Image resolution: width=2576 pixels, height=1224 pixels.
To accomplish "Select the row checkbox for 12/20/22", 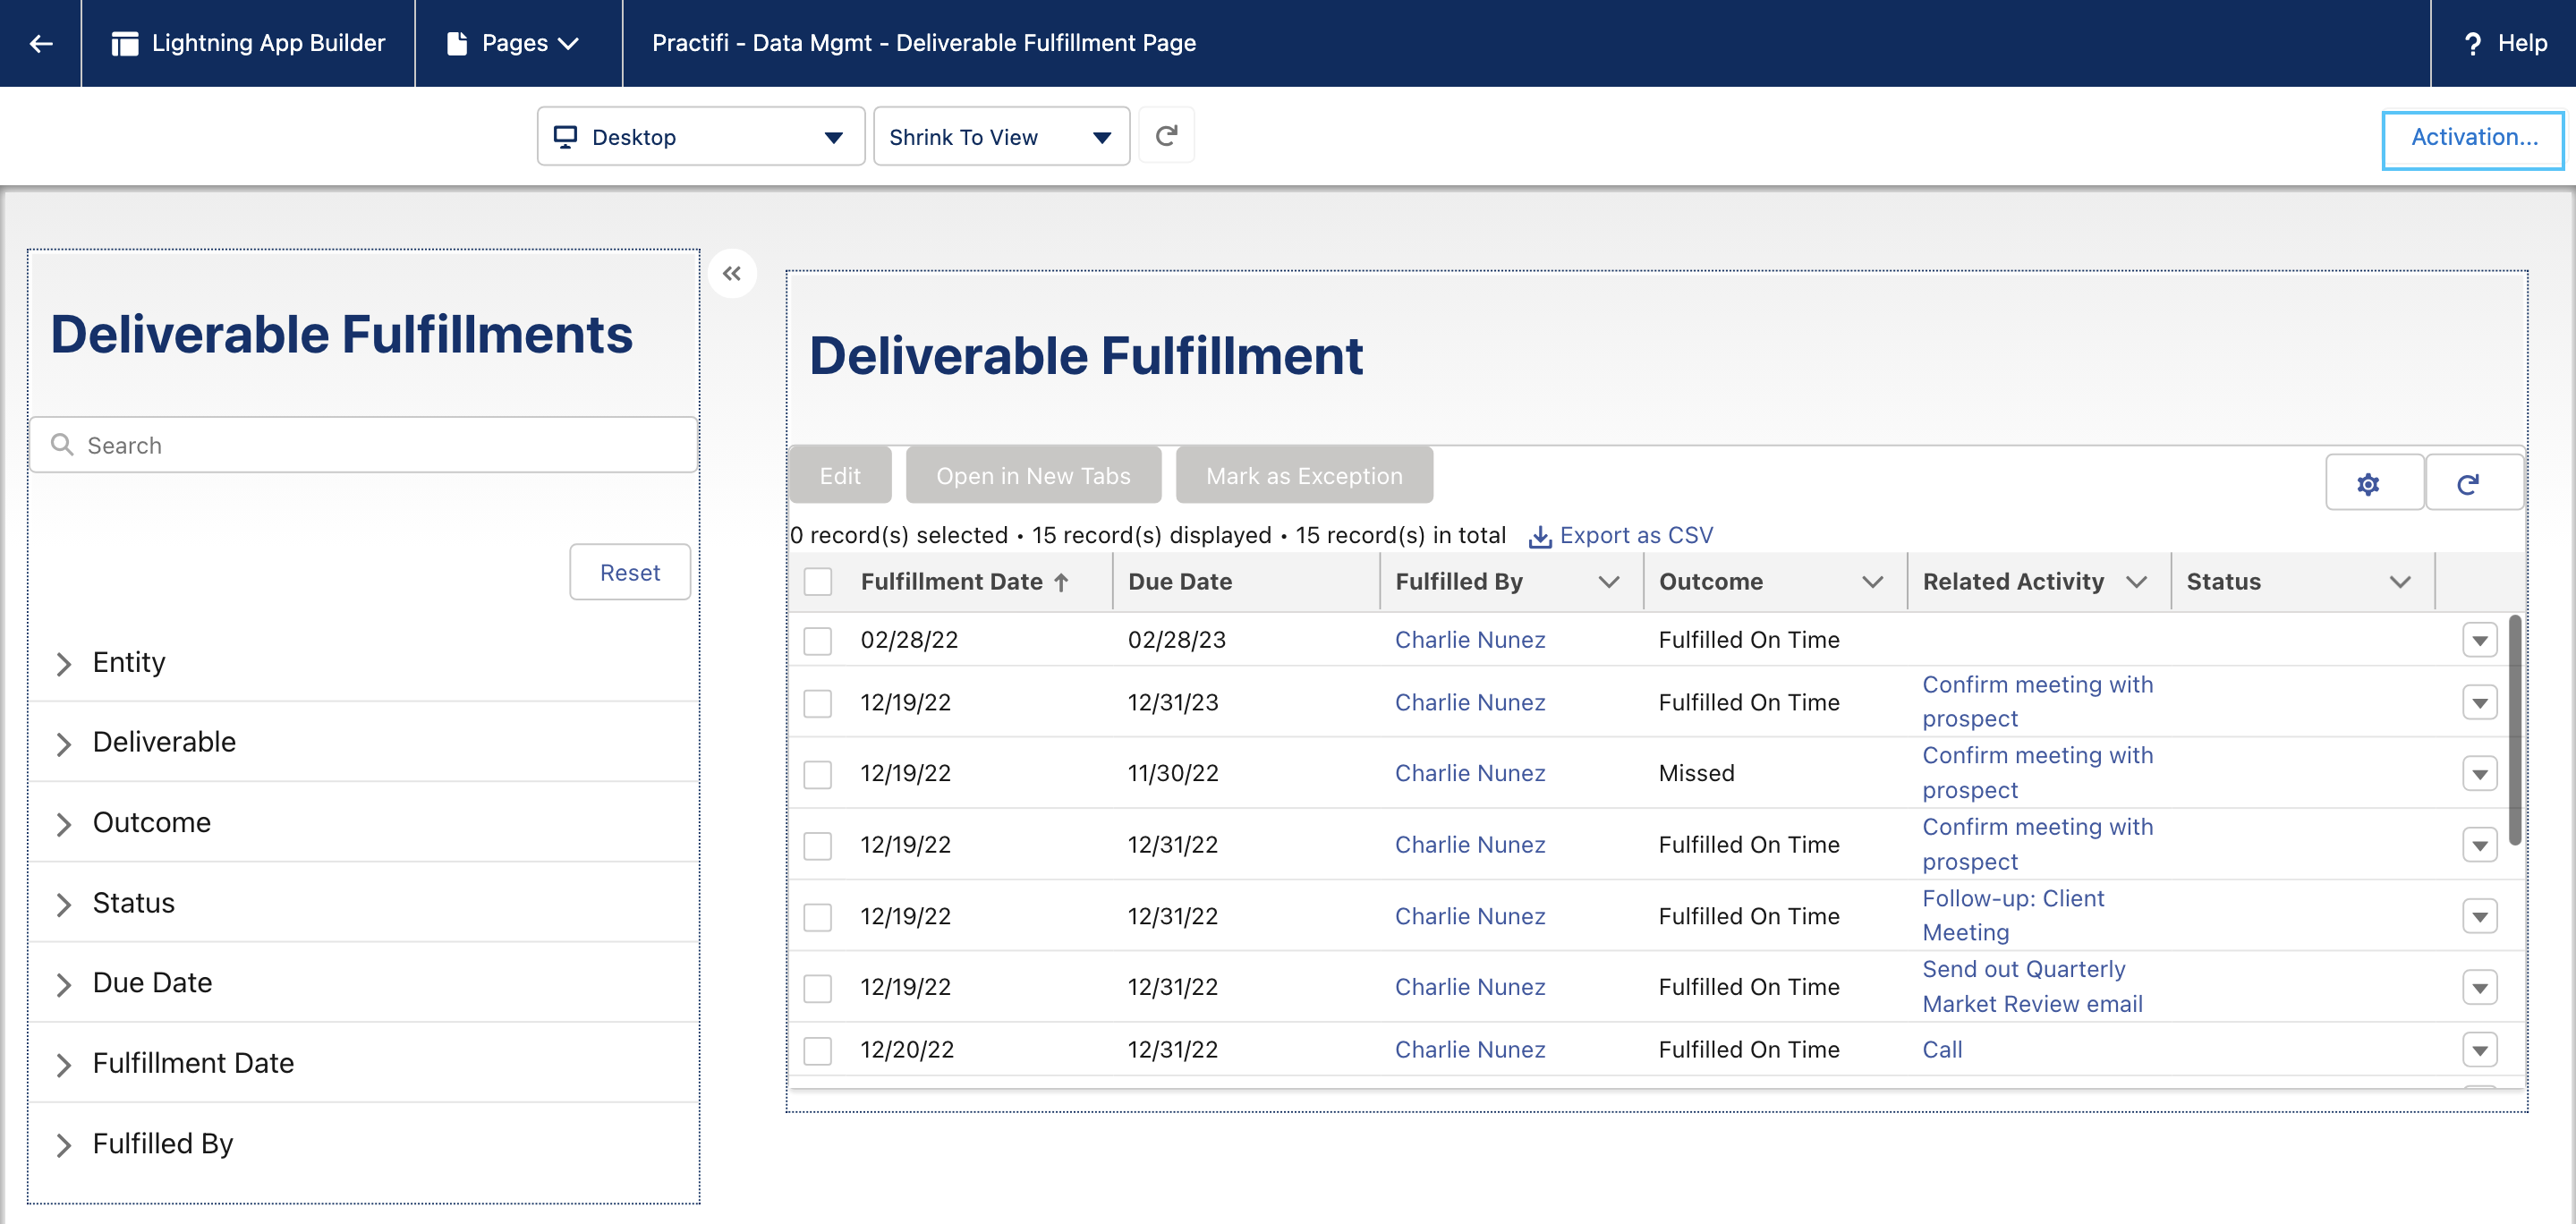I will point(818,1050).
